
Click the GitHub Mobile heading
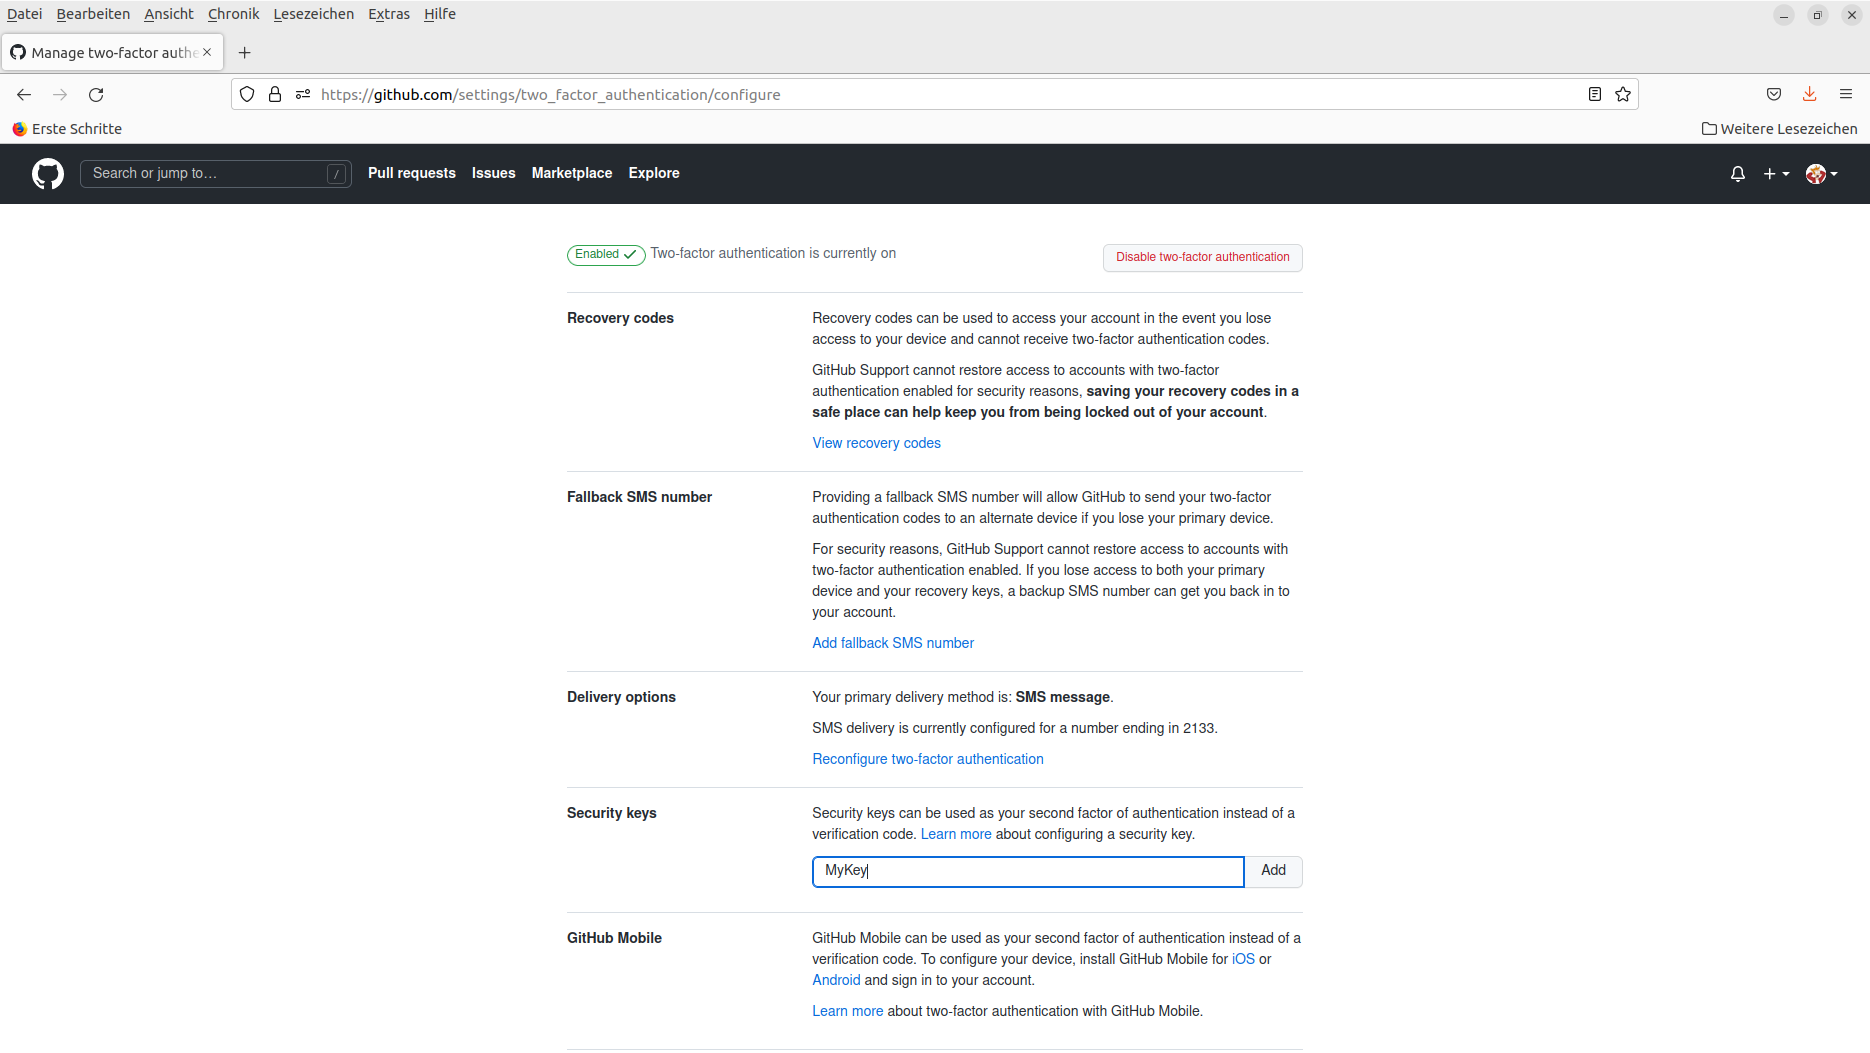614,938
